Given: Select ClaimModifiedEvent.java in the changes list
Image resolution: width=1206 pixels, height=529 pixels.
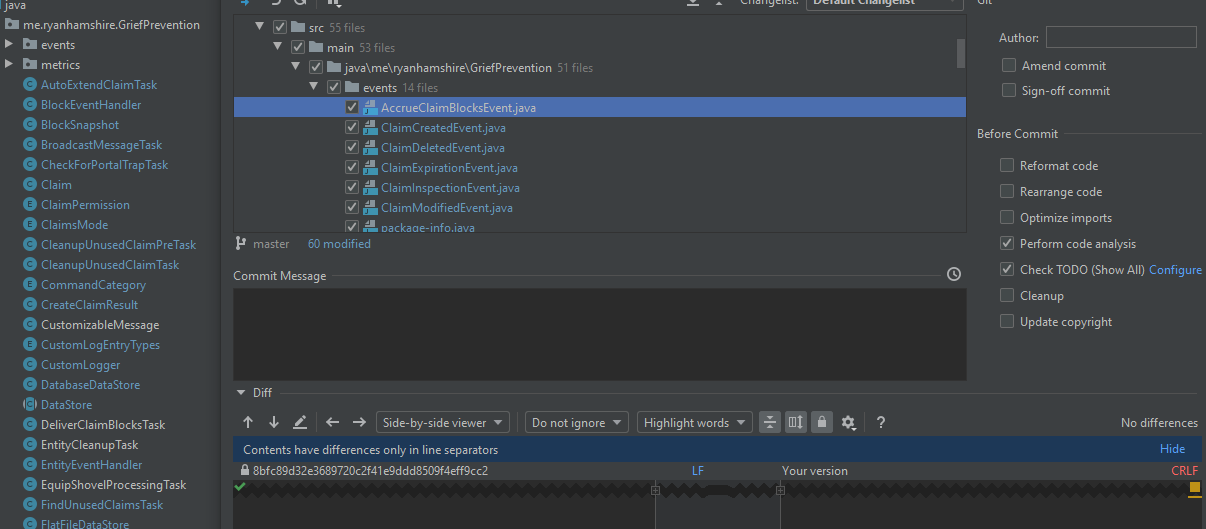Looking at the screenshot, I should [x=447, y=208].
